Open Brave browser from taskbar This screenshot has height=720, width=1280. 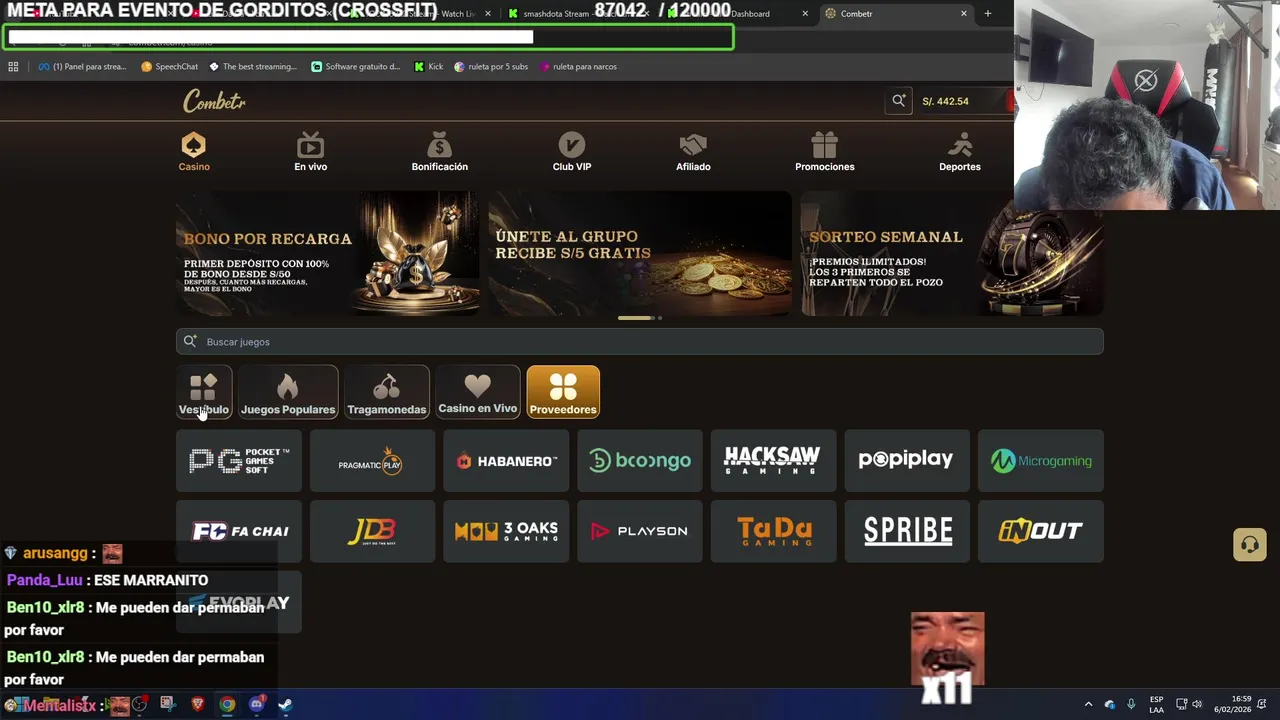pyautogui.click(x=198, y=704)
